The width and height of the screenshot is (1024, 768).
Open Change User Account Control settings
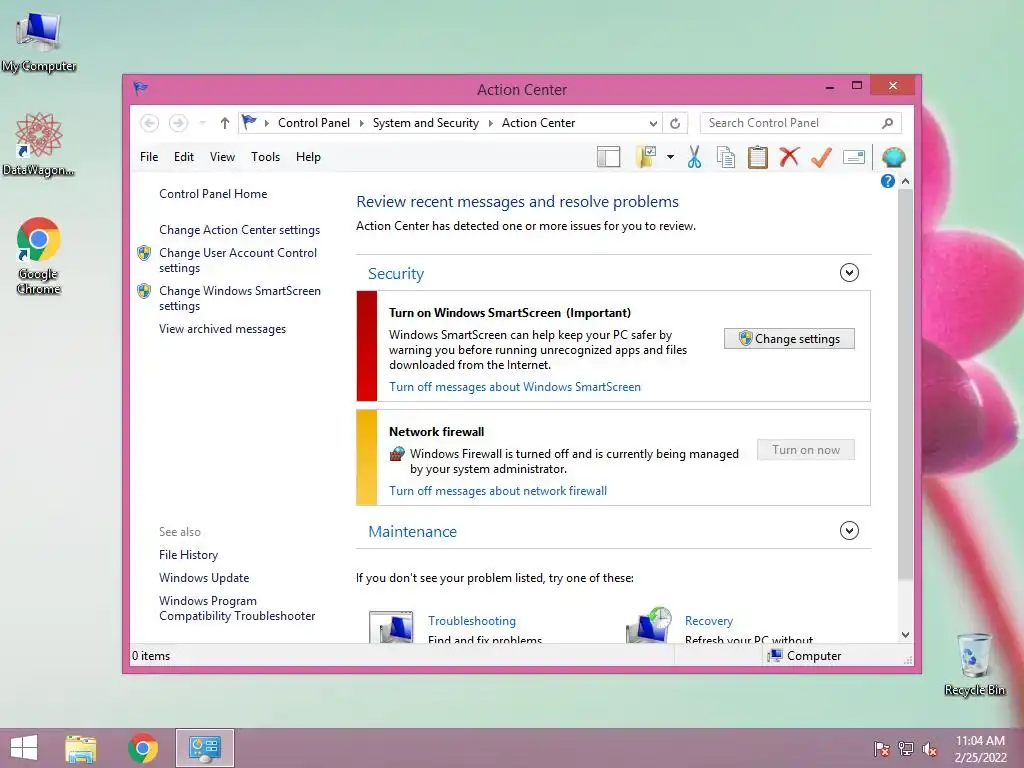coord(238,260)
